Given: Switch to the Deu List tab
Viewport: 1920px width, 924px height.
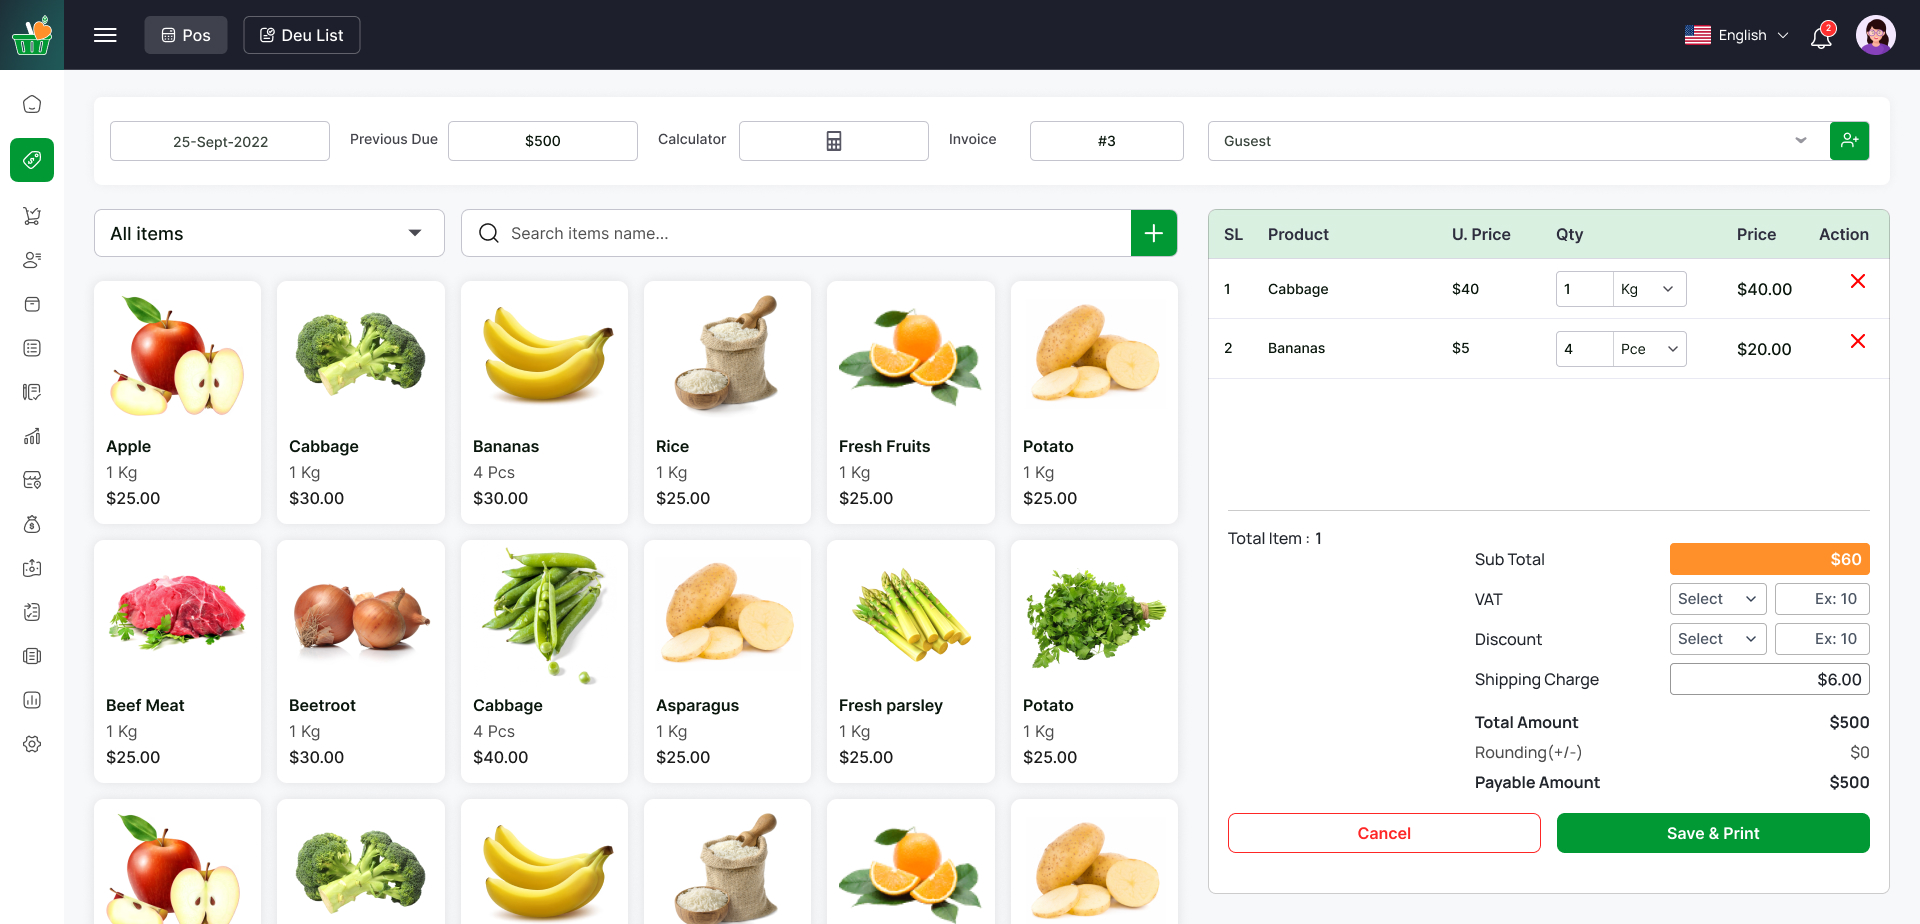Looking at the screenshot, I should click(301, 34).
